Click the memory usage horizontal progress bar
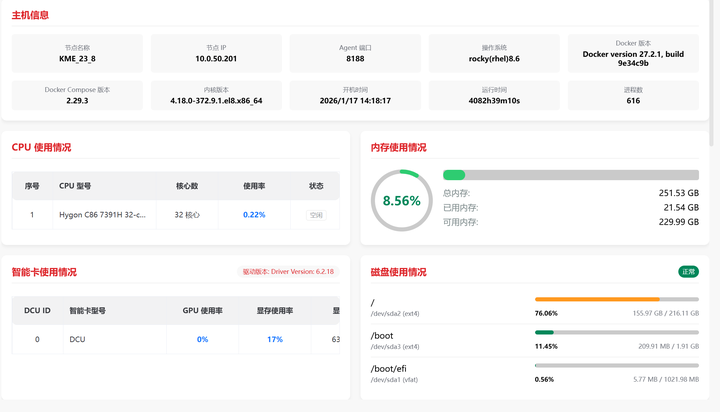720x412 pixels. pos(571,175)
